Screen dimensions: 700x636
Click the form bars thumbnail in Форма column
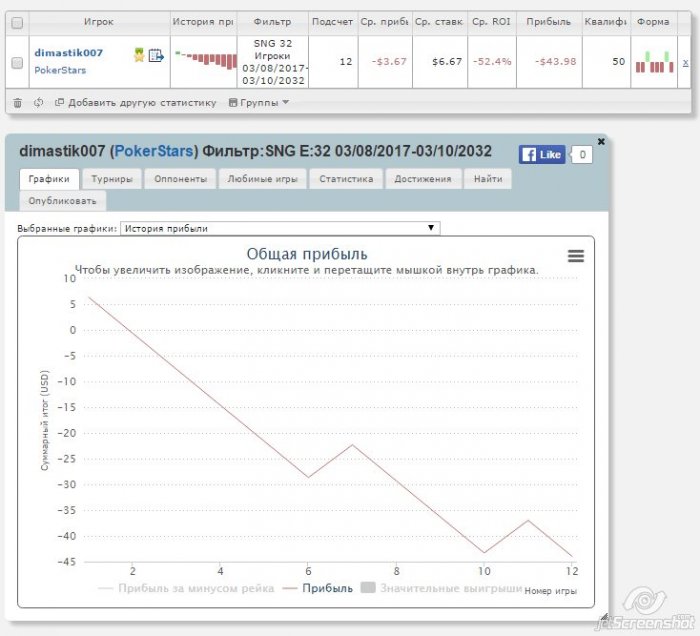point(654,62)
